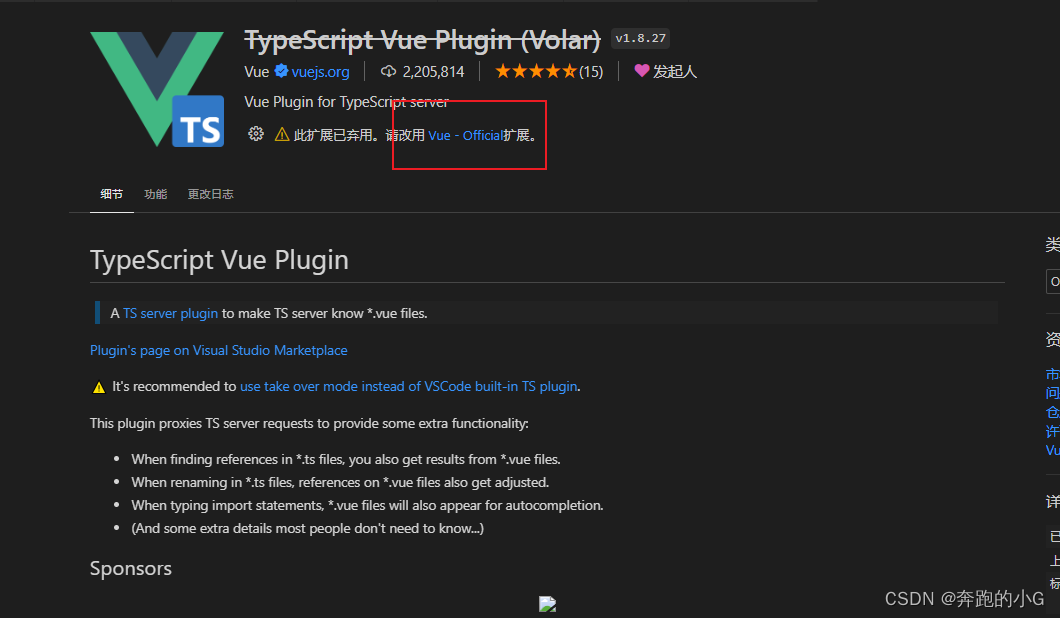This screenshot has width=1060, height=618.
Task: Switch to the 更改日志 changelog tab
Action: tap(210, 194)
